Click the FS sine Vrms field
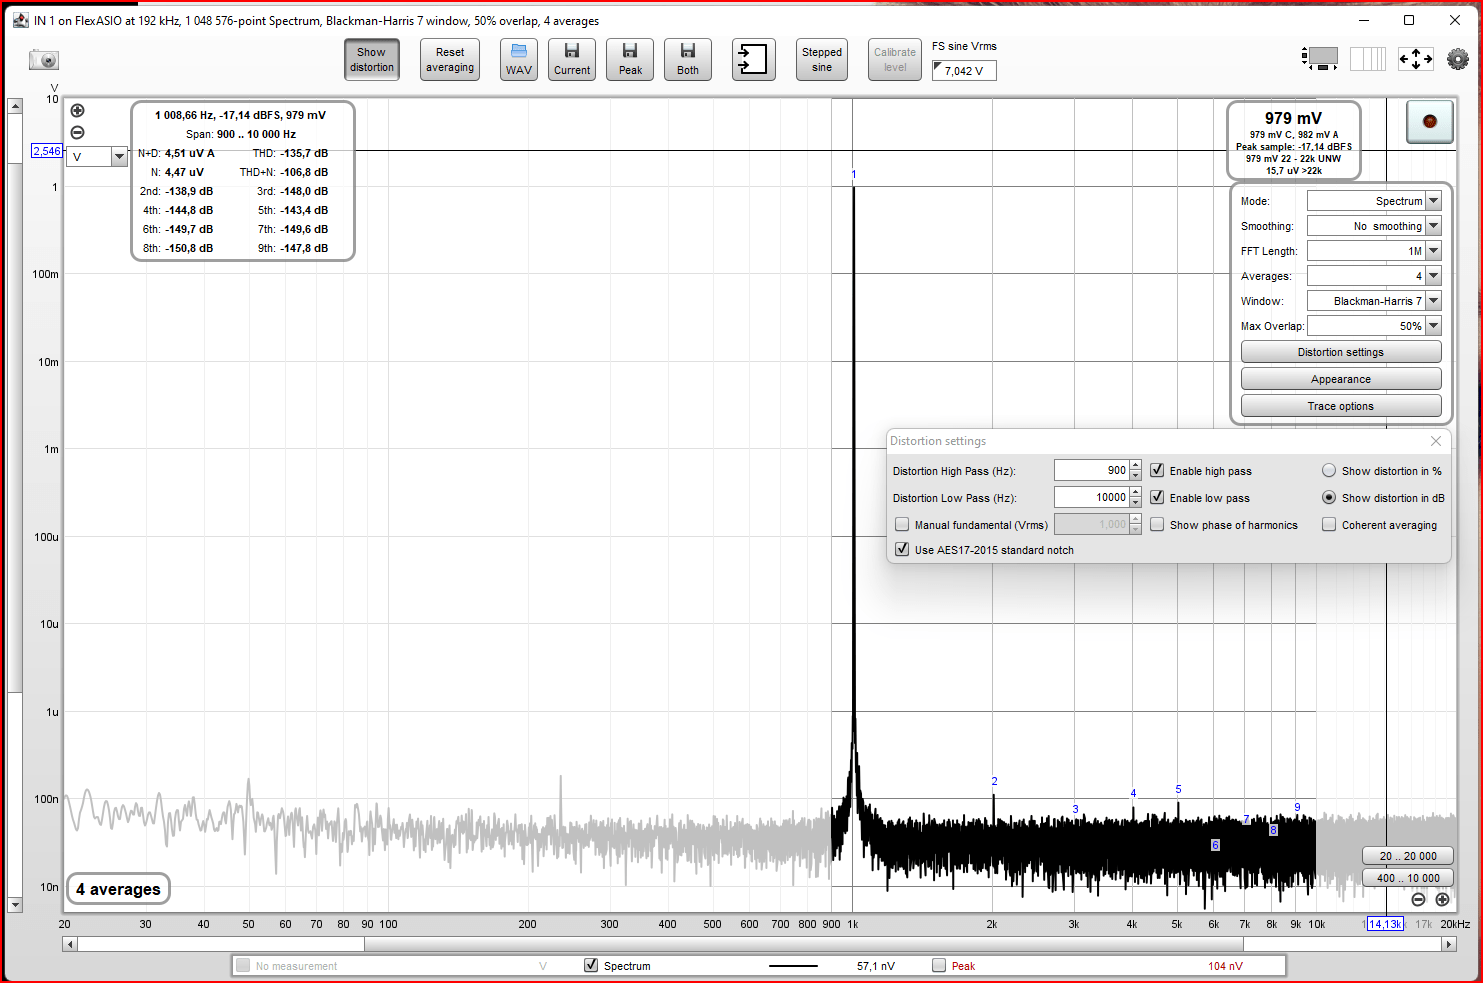 coord(964,71)
